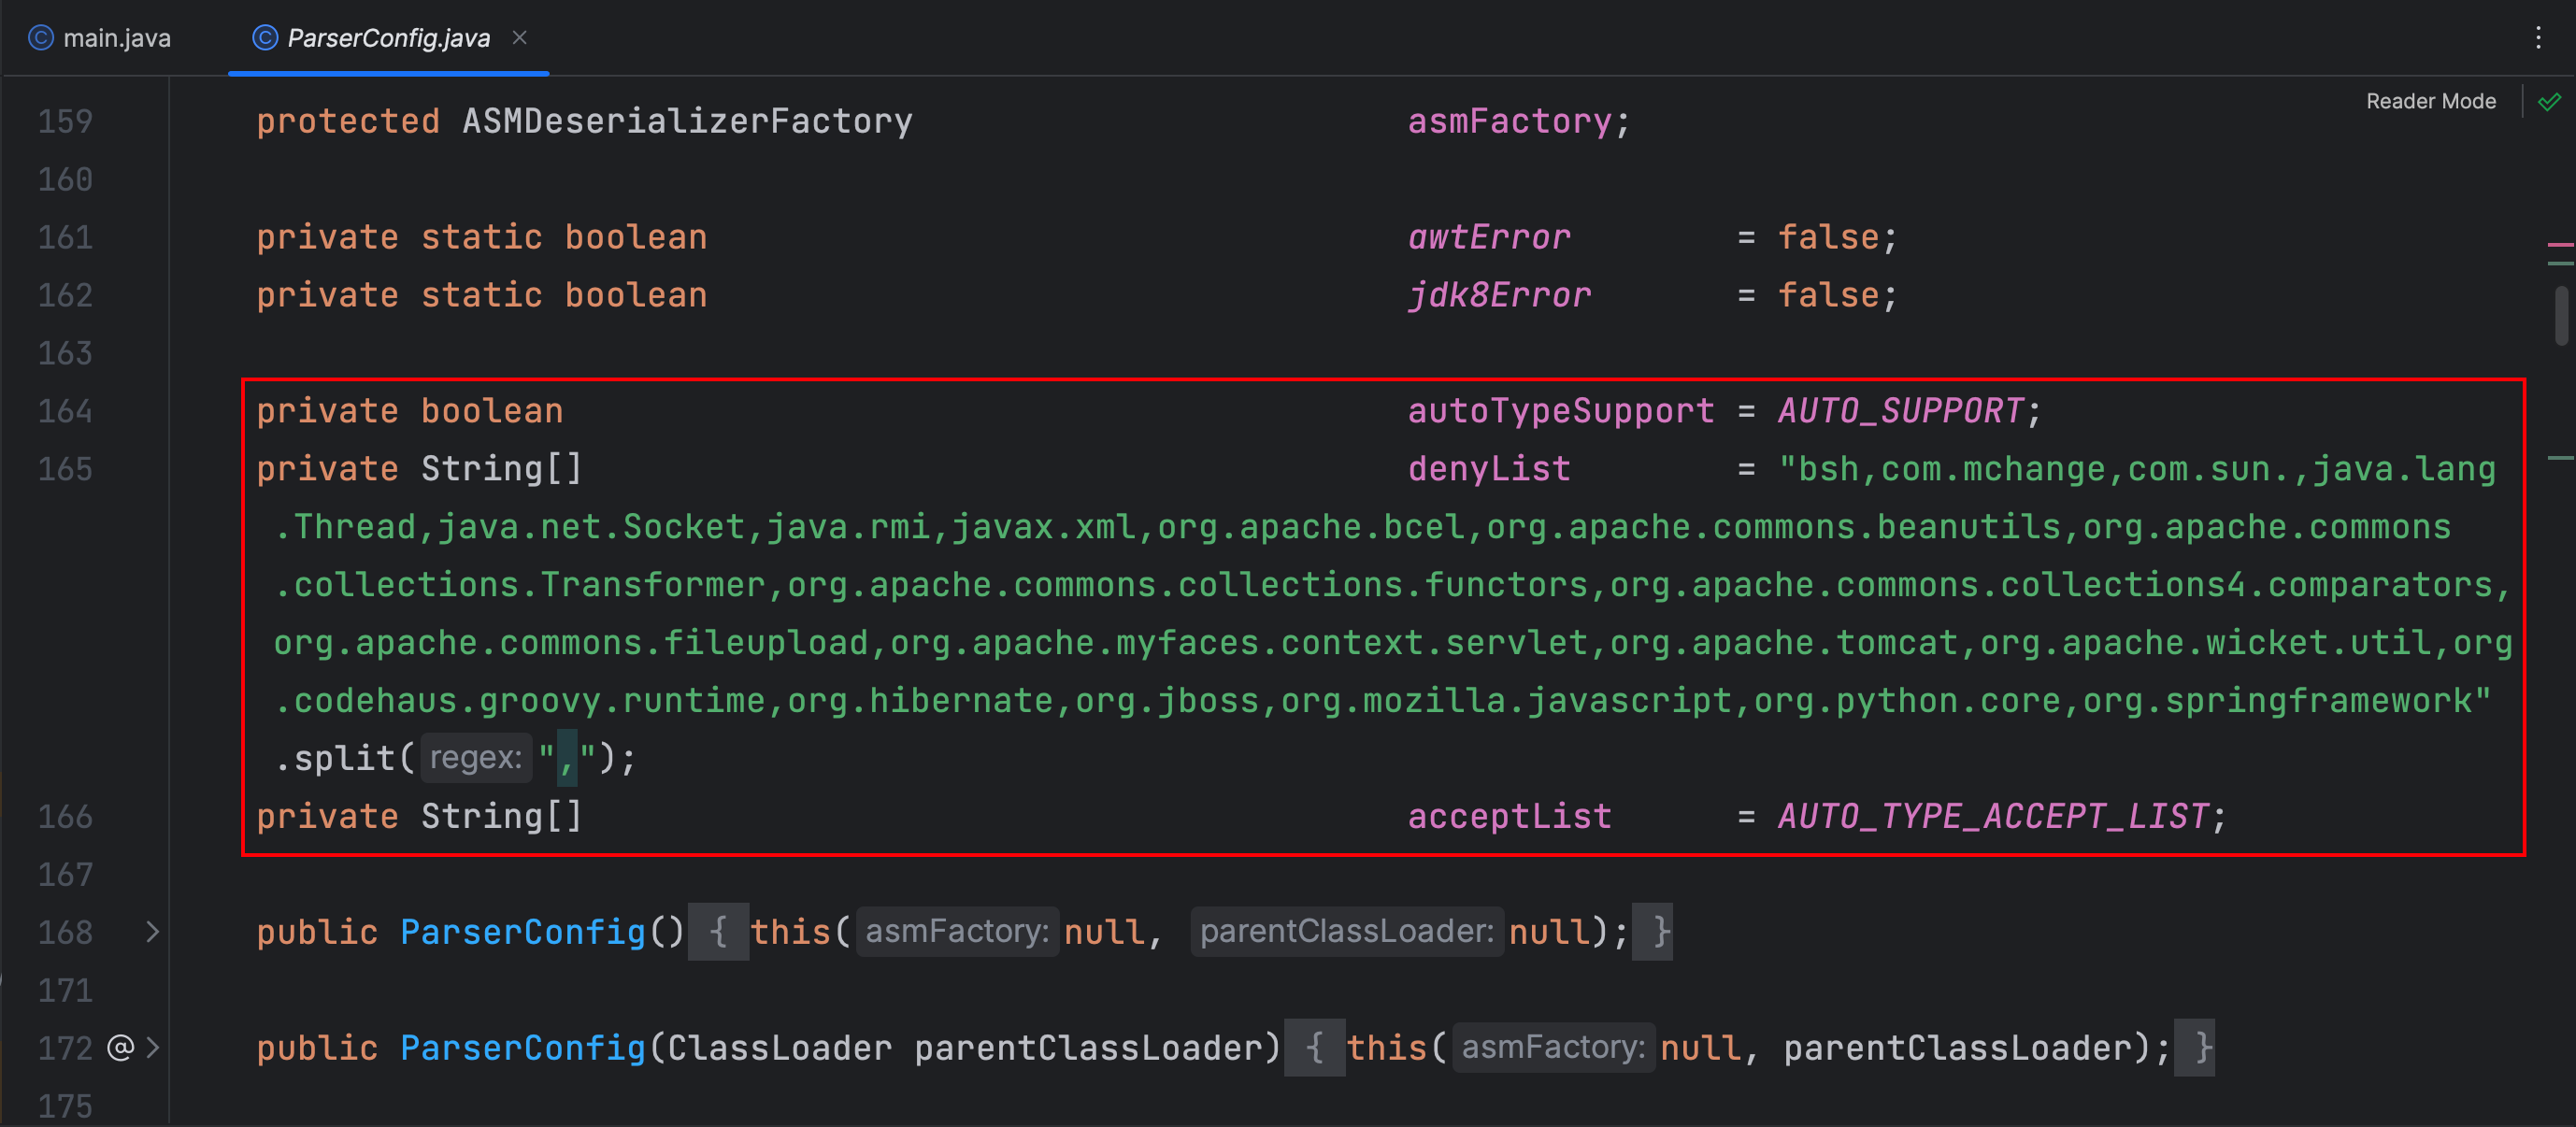
Task: Click the .split method call
Action: (334, 759)
